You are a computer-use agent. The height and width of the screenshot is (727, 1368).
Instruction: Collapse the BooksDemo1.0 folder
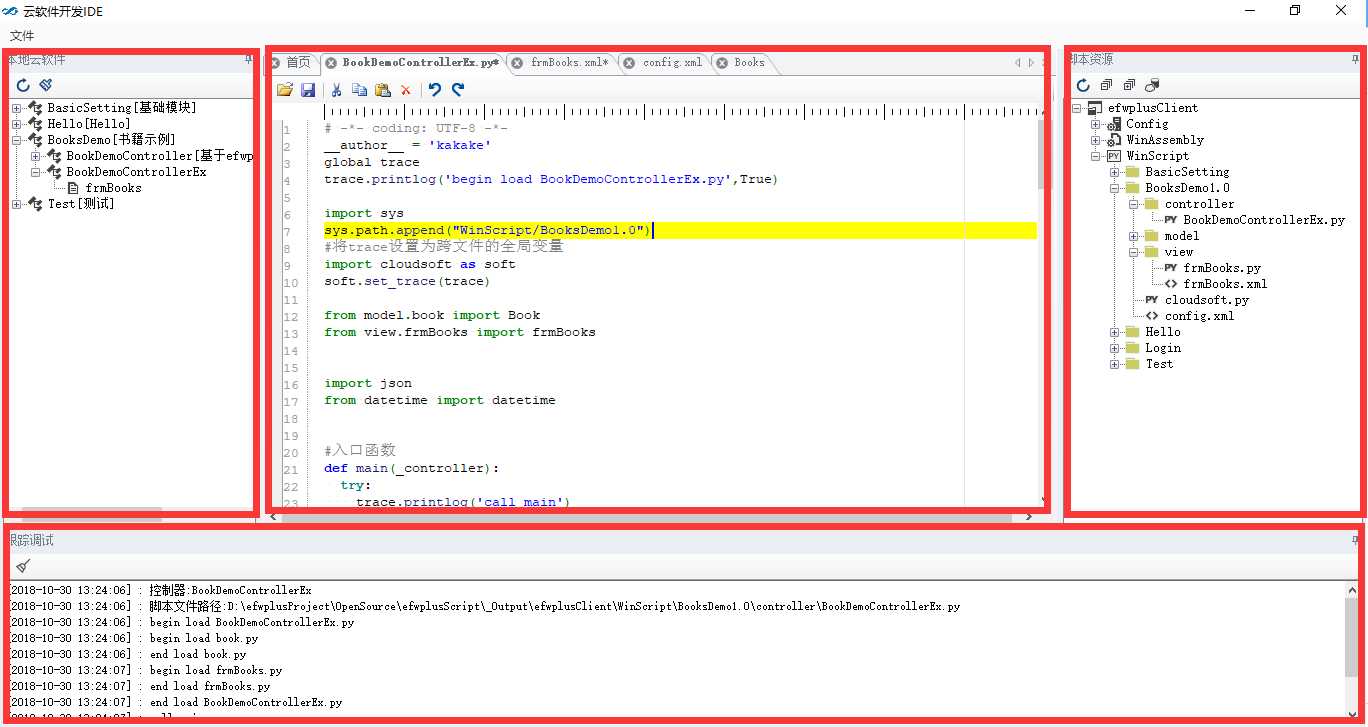pos(1115,188)
